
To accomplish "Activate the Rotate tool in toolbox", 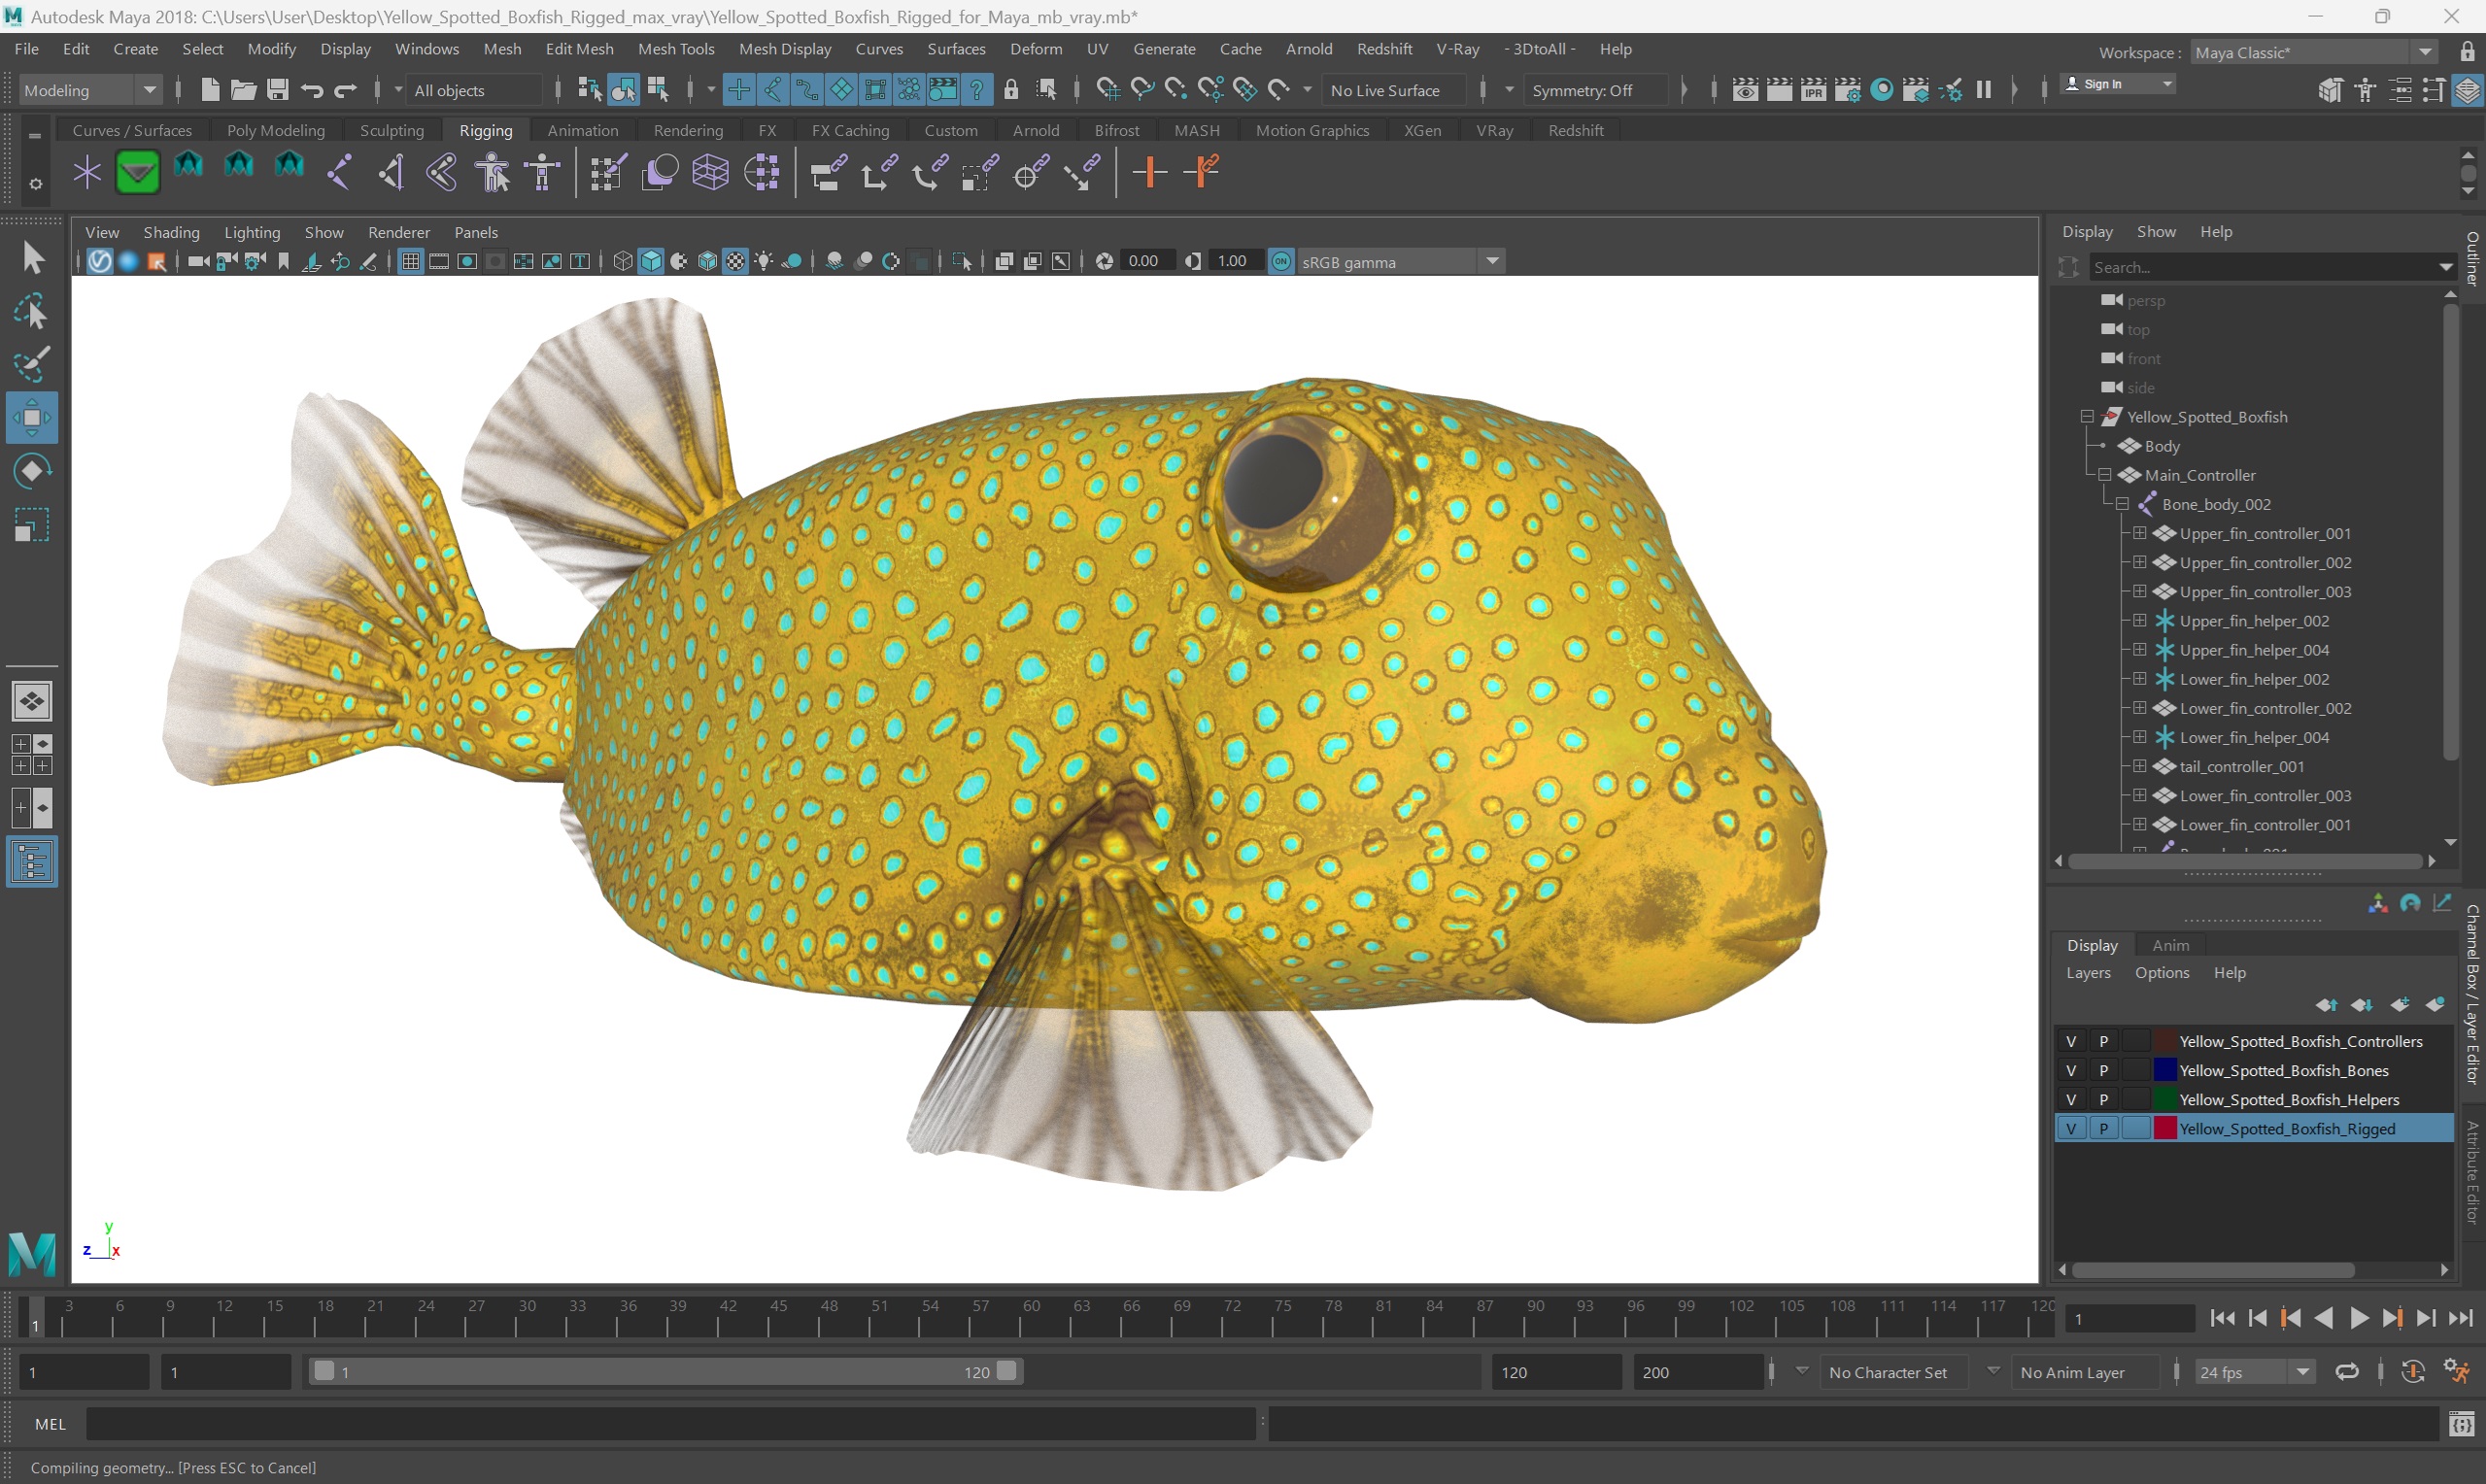I will tap(32, 471).
